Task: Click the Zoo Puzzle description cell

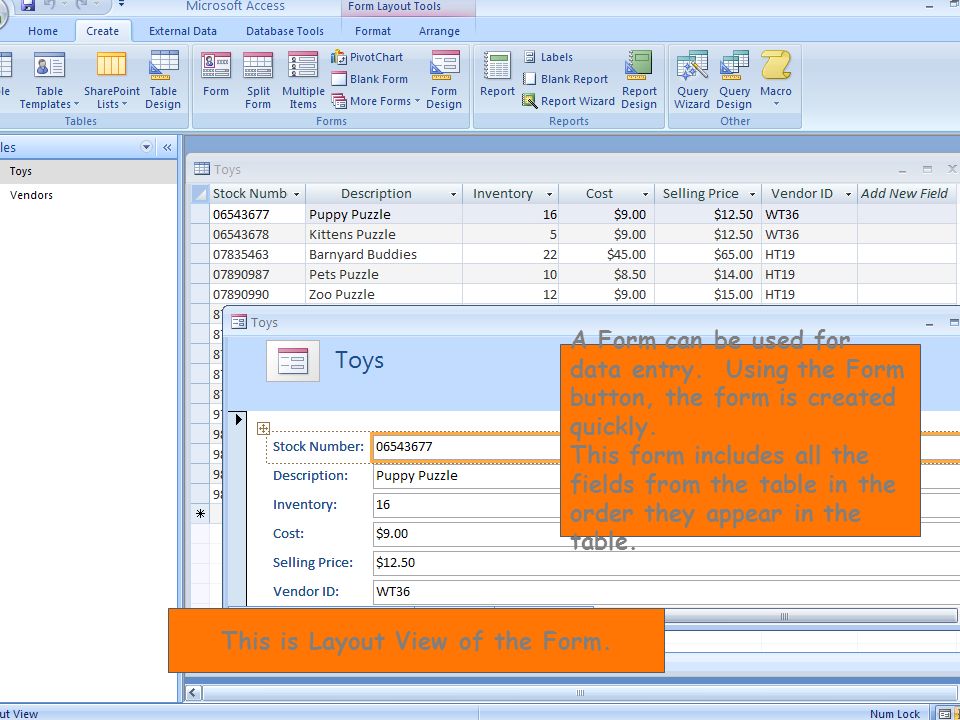Action: click(x=384, y=294)
